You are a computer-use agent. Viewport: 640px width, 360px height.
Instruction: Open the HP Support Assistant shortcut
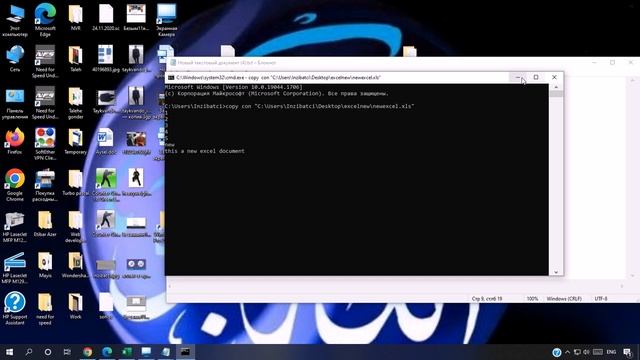pyautogui.click(x=15, y=308)
